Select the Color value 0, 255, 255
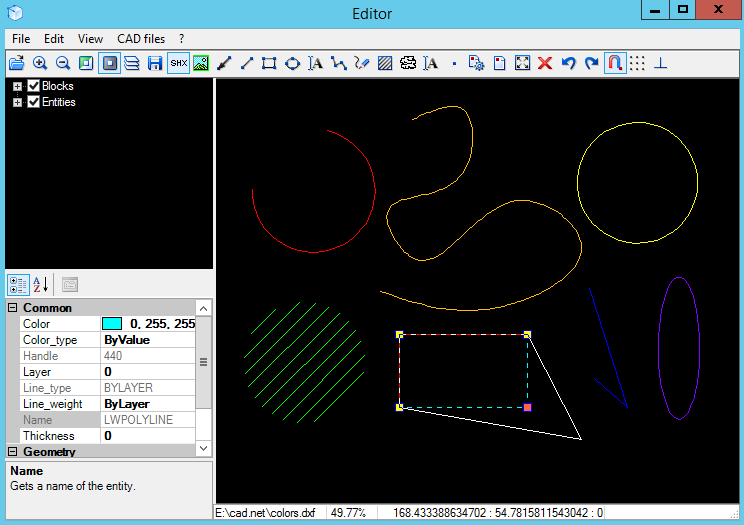744x525 pixels. (x=162, y=324)
